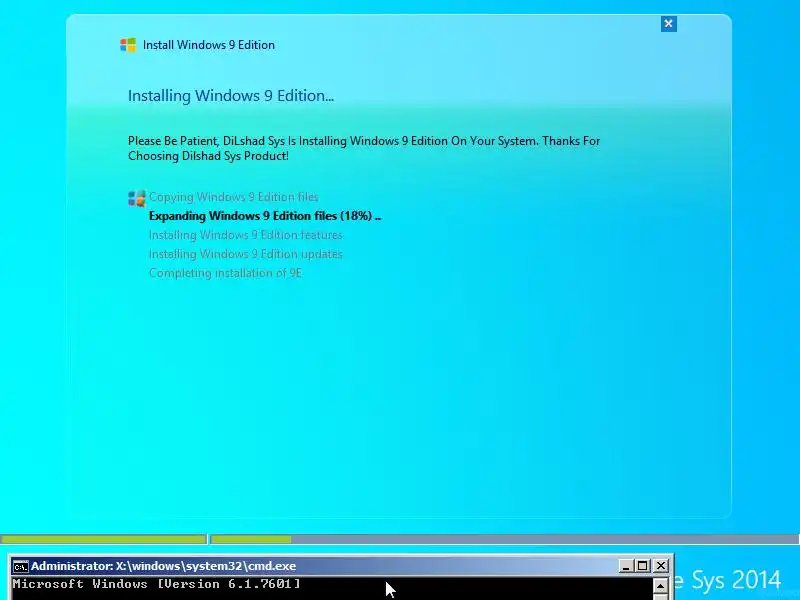Minimize the Administrator cmd.exe window

click(626, 566)
